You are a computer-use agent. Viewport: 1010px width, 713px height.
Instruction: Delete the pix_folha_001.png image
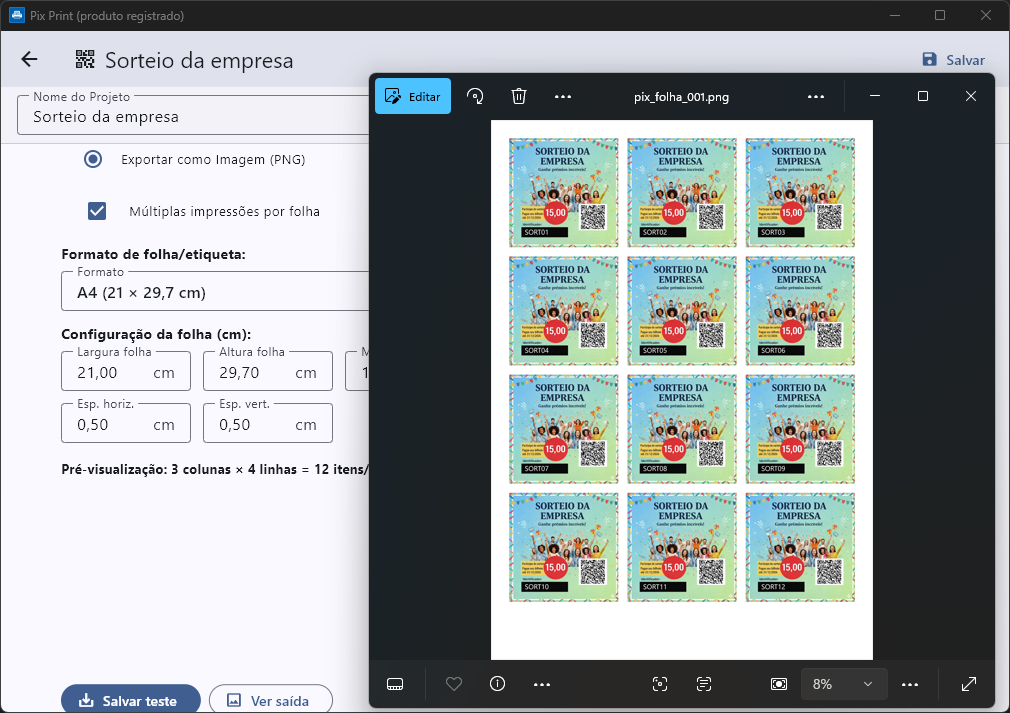click(x=519, y=96)
